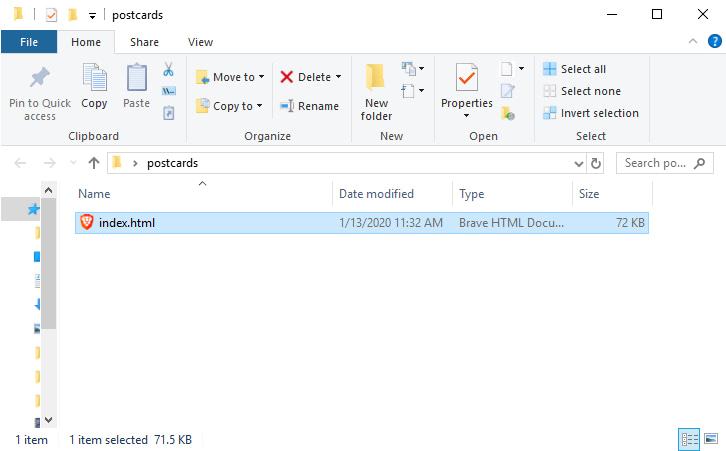Go up one folder level arrow

click(94, 163)
